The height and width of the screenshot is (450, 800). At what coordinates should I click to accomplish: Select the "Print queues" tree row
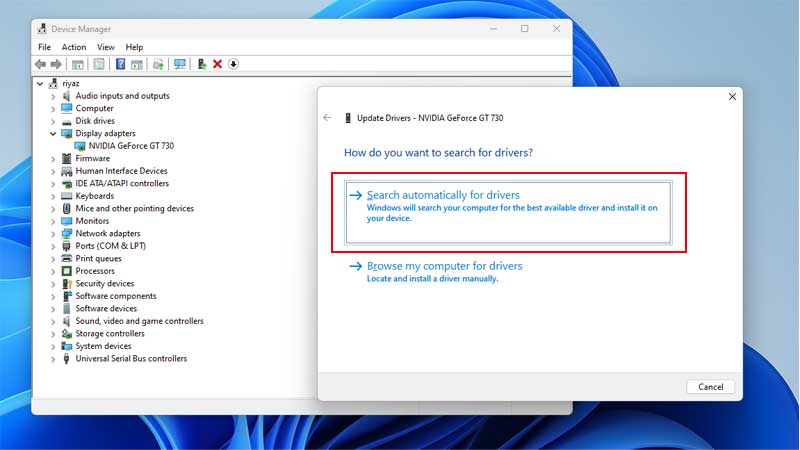tap(98, 259)
